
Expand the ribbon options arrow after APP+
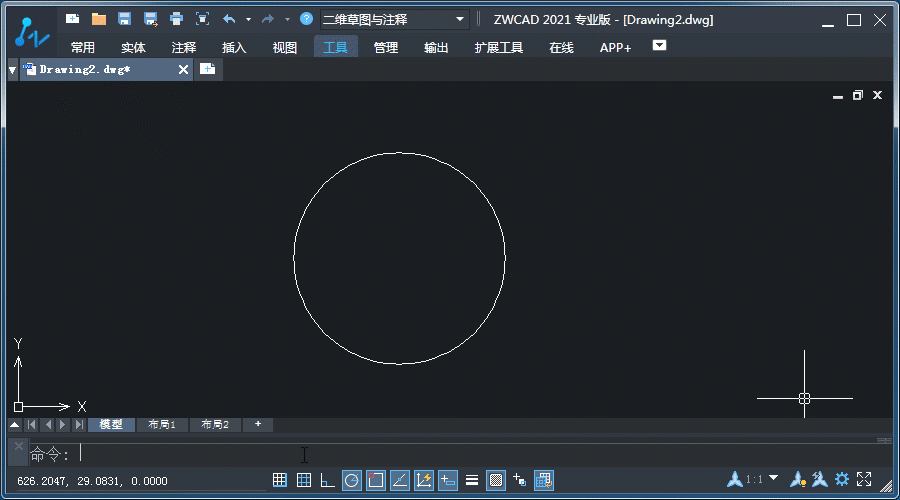pyautogui.click(x=659, y=46)
